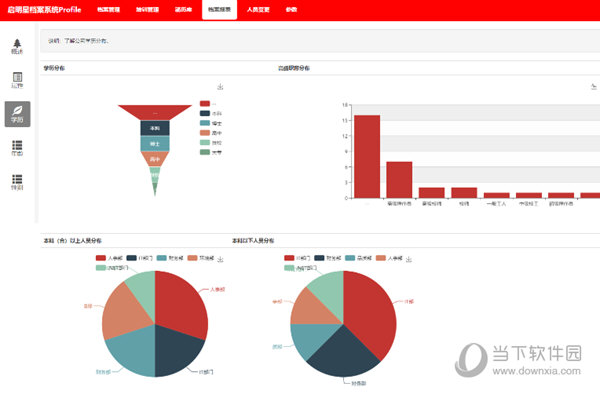Screen dimensions: 600x394
Task: Download the funnel chart via save icon
Action: pyautogui.click(x=220, y=87)
